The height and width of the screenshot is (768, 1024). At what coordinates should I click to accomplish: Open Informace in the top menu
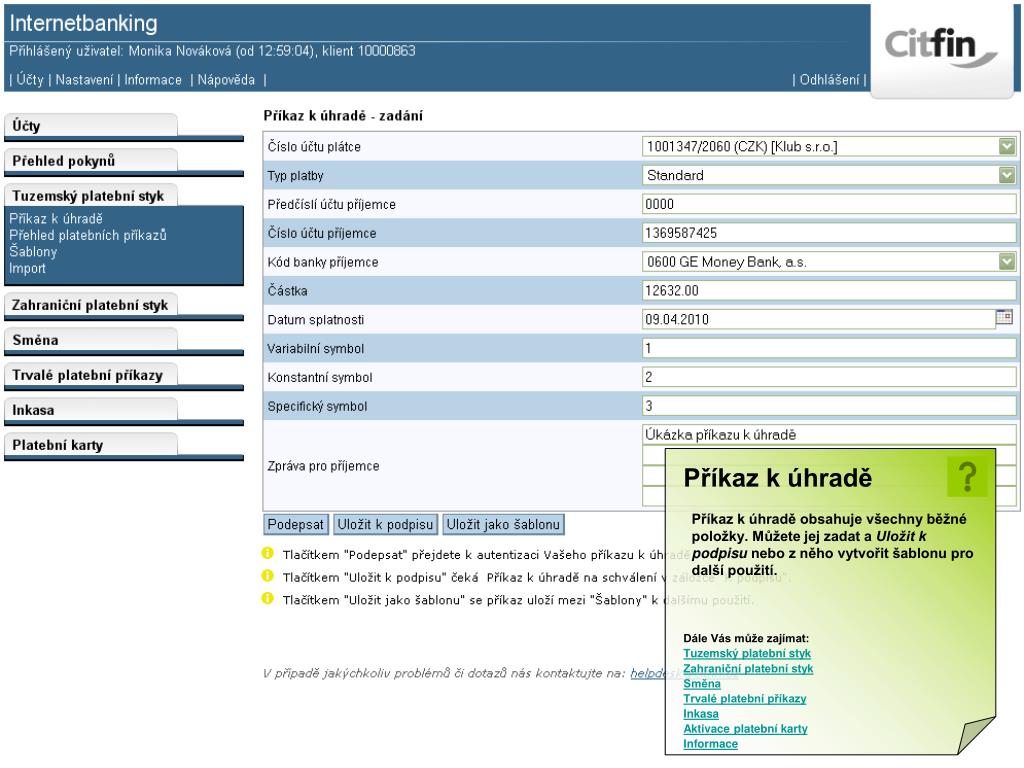point(153,80)
